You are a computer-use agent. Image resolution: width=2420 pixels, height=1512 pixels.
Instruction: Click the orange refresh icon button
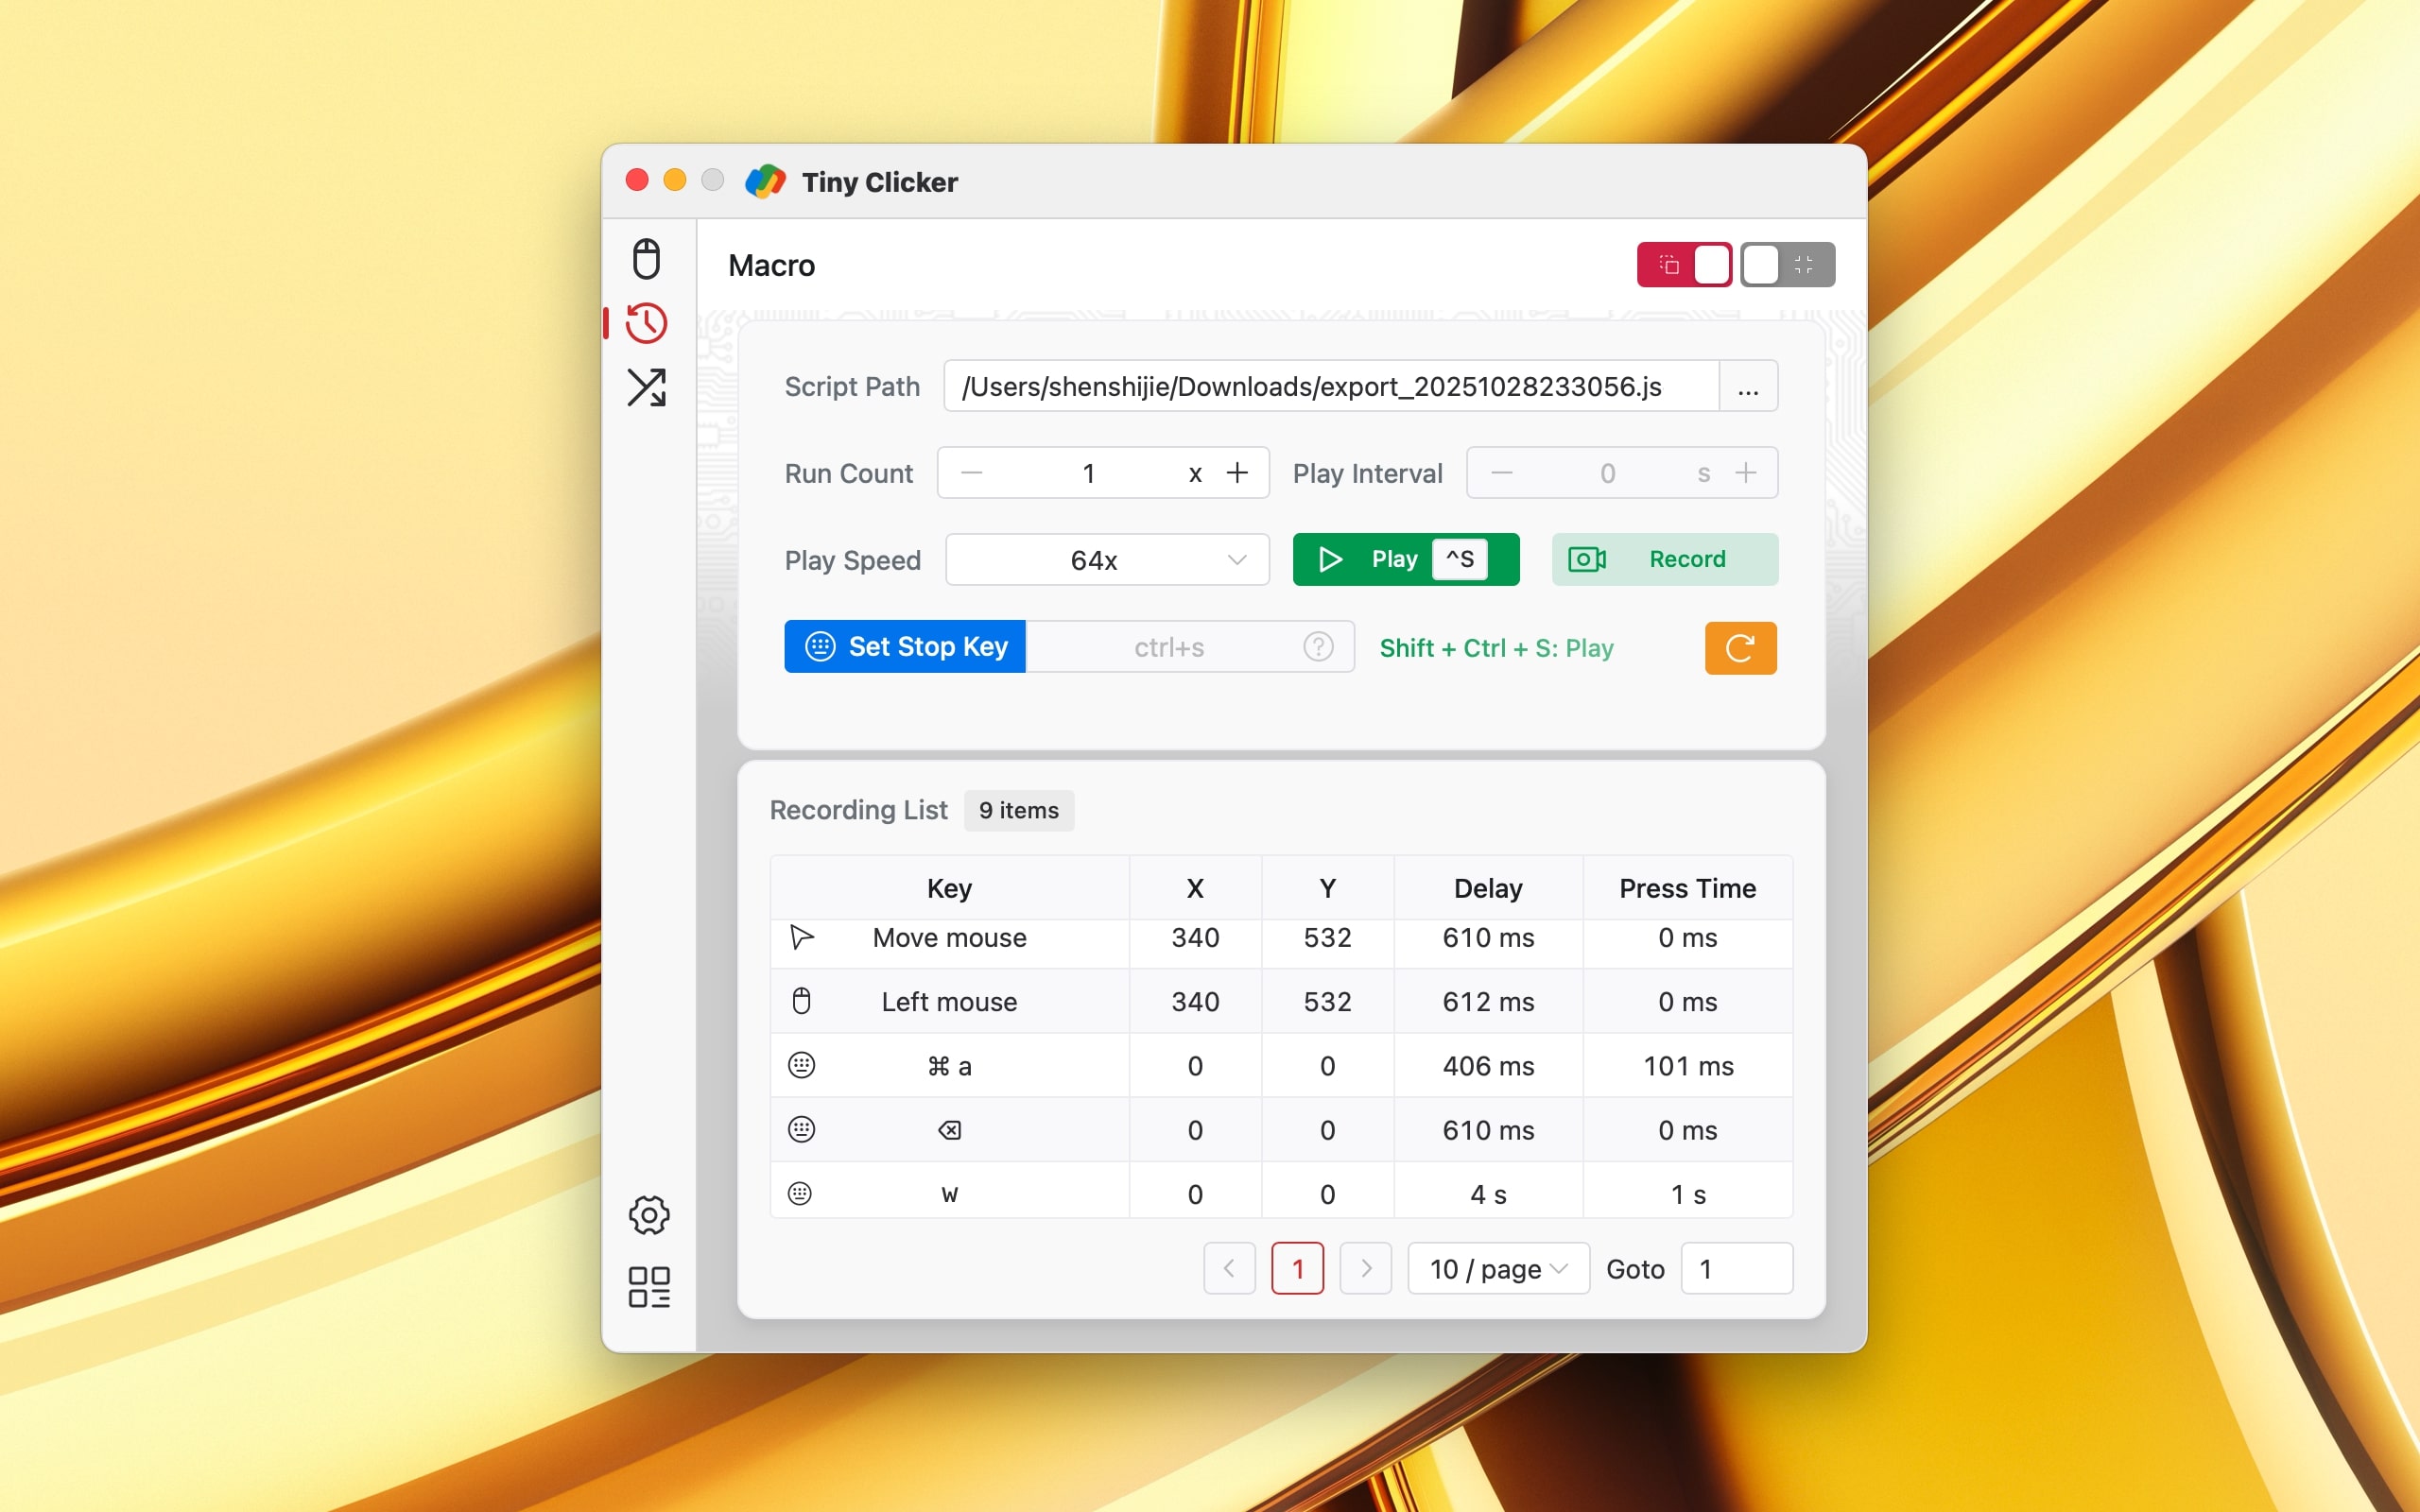(1740, 648)
